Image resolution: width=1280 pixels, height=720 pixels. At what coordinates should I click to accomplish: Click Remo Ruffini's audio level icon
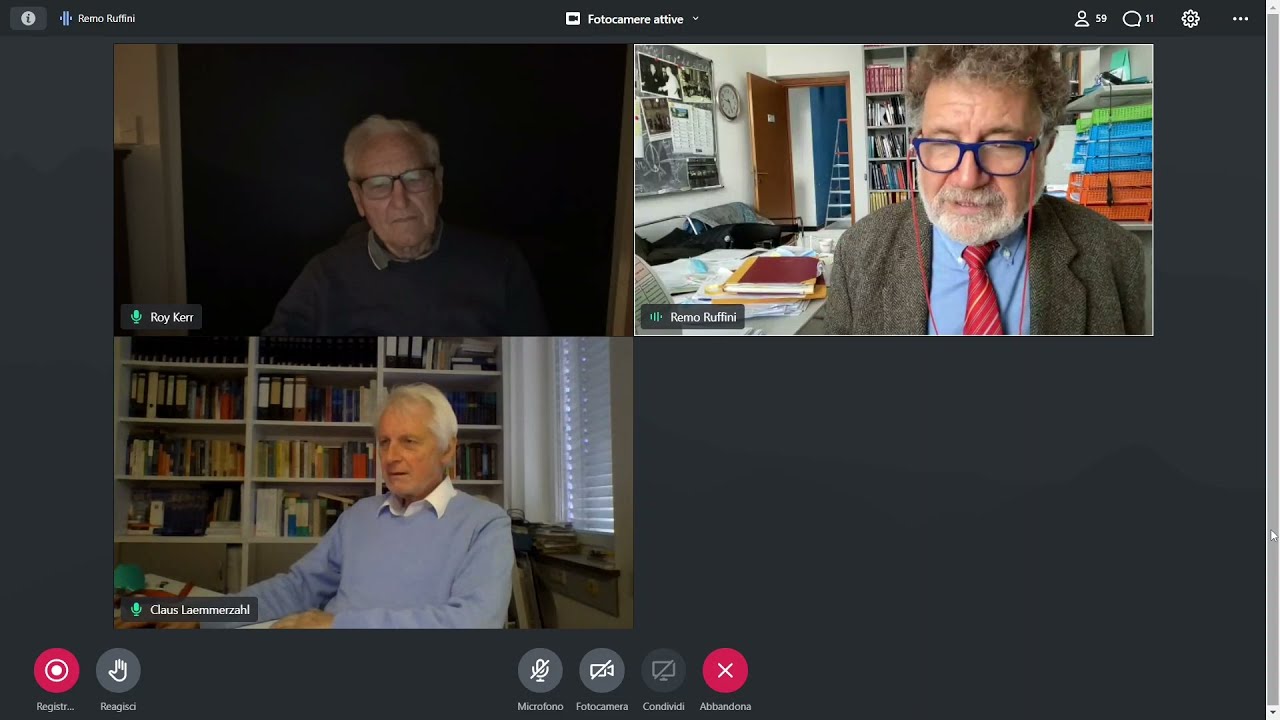pyautogui.click(x=656, y=317)
